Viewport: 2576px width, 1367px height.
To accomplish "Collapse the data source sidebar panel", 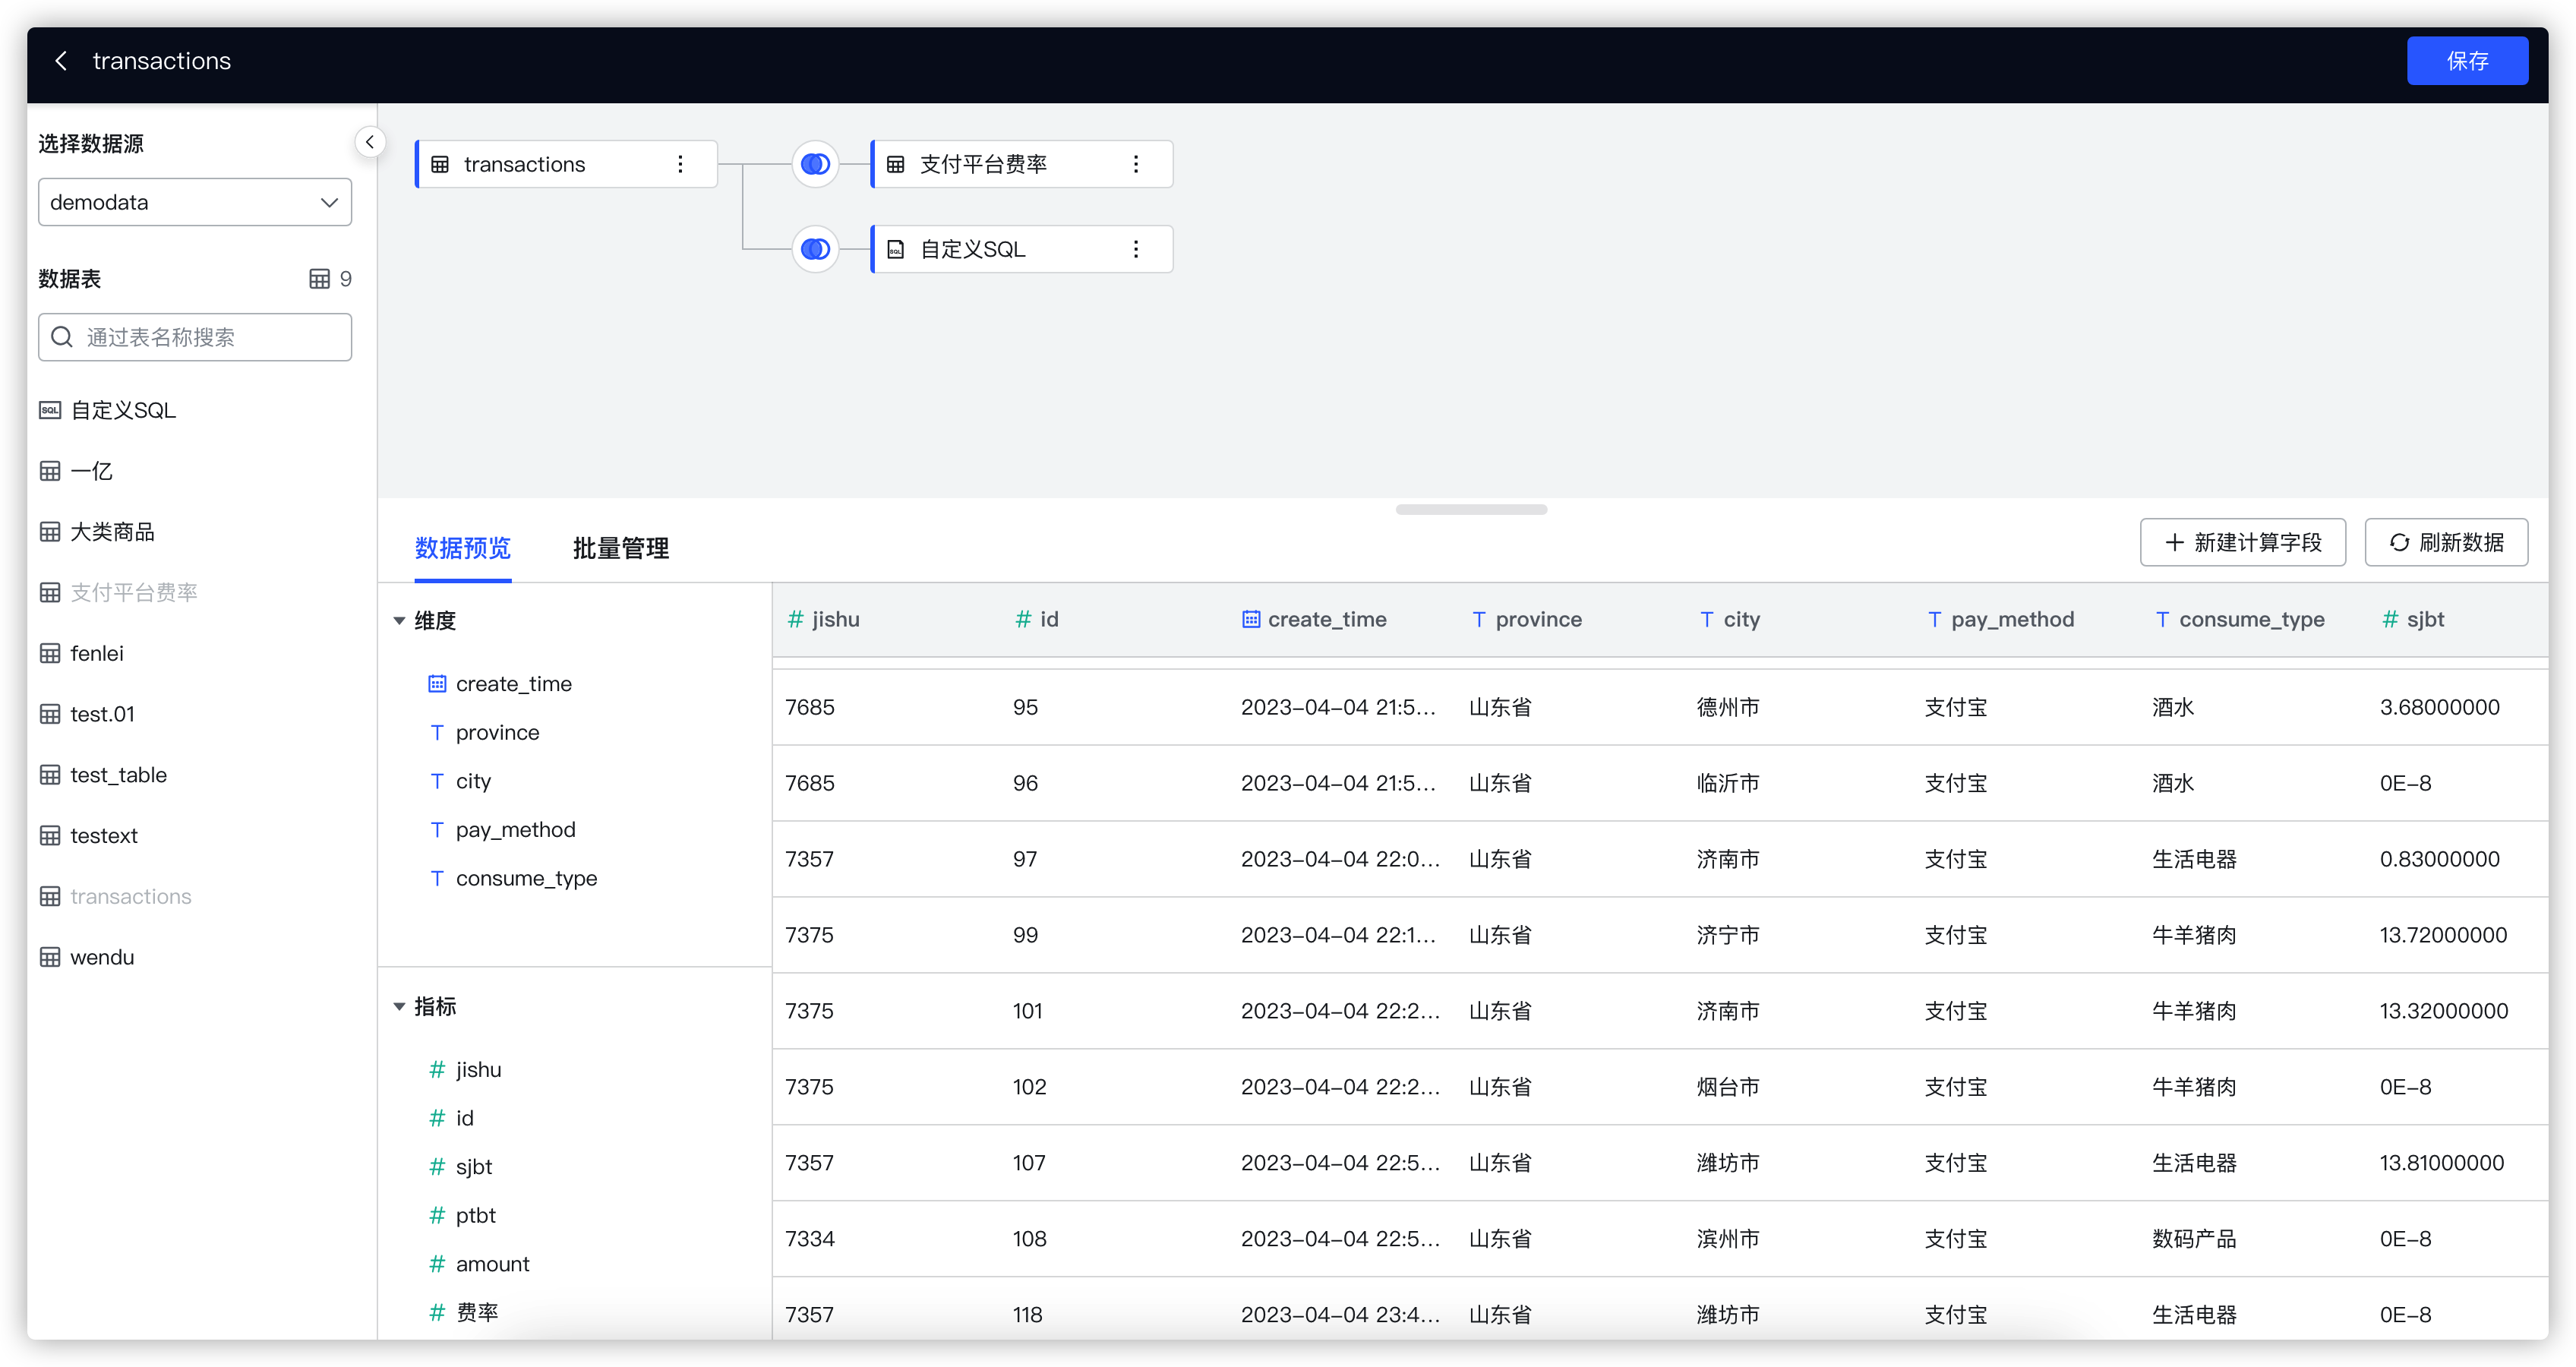I will coord(370,142).
